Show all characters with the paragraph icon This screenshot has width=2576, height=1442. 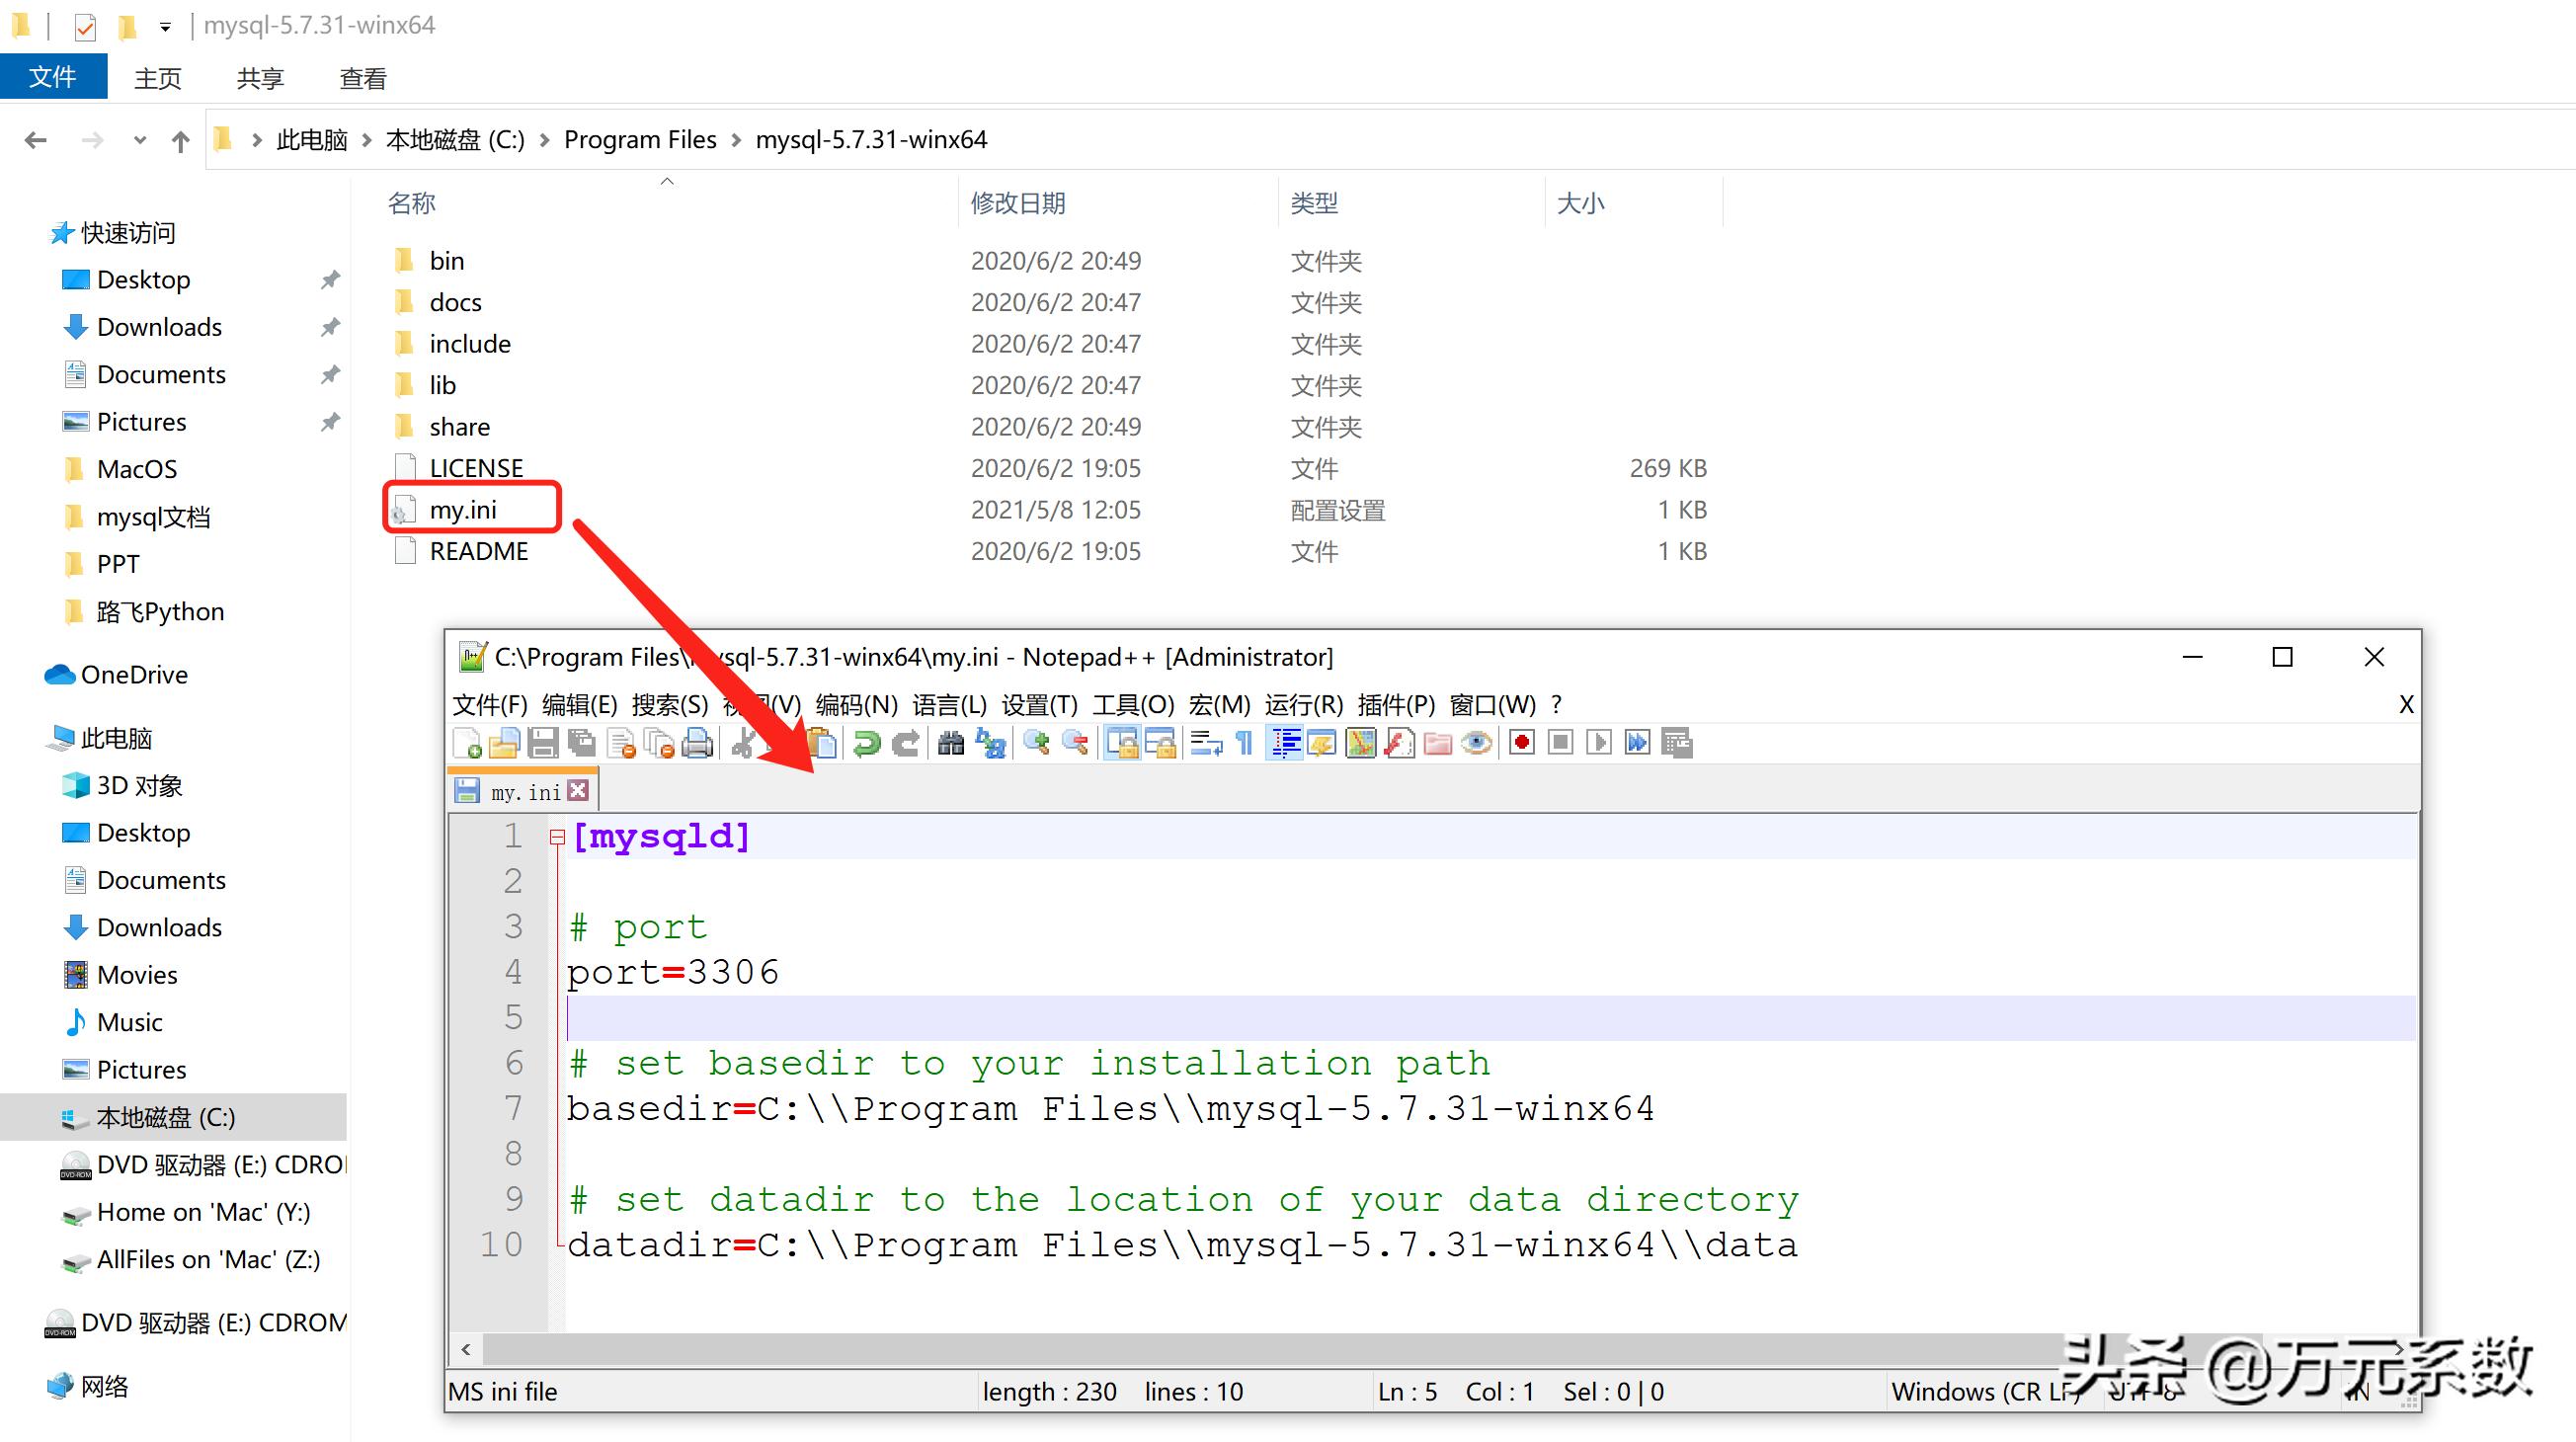pos(1245,742)
